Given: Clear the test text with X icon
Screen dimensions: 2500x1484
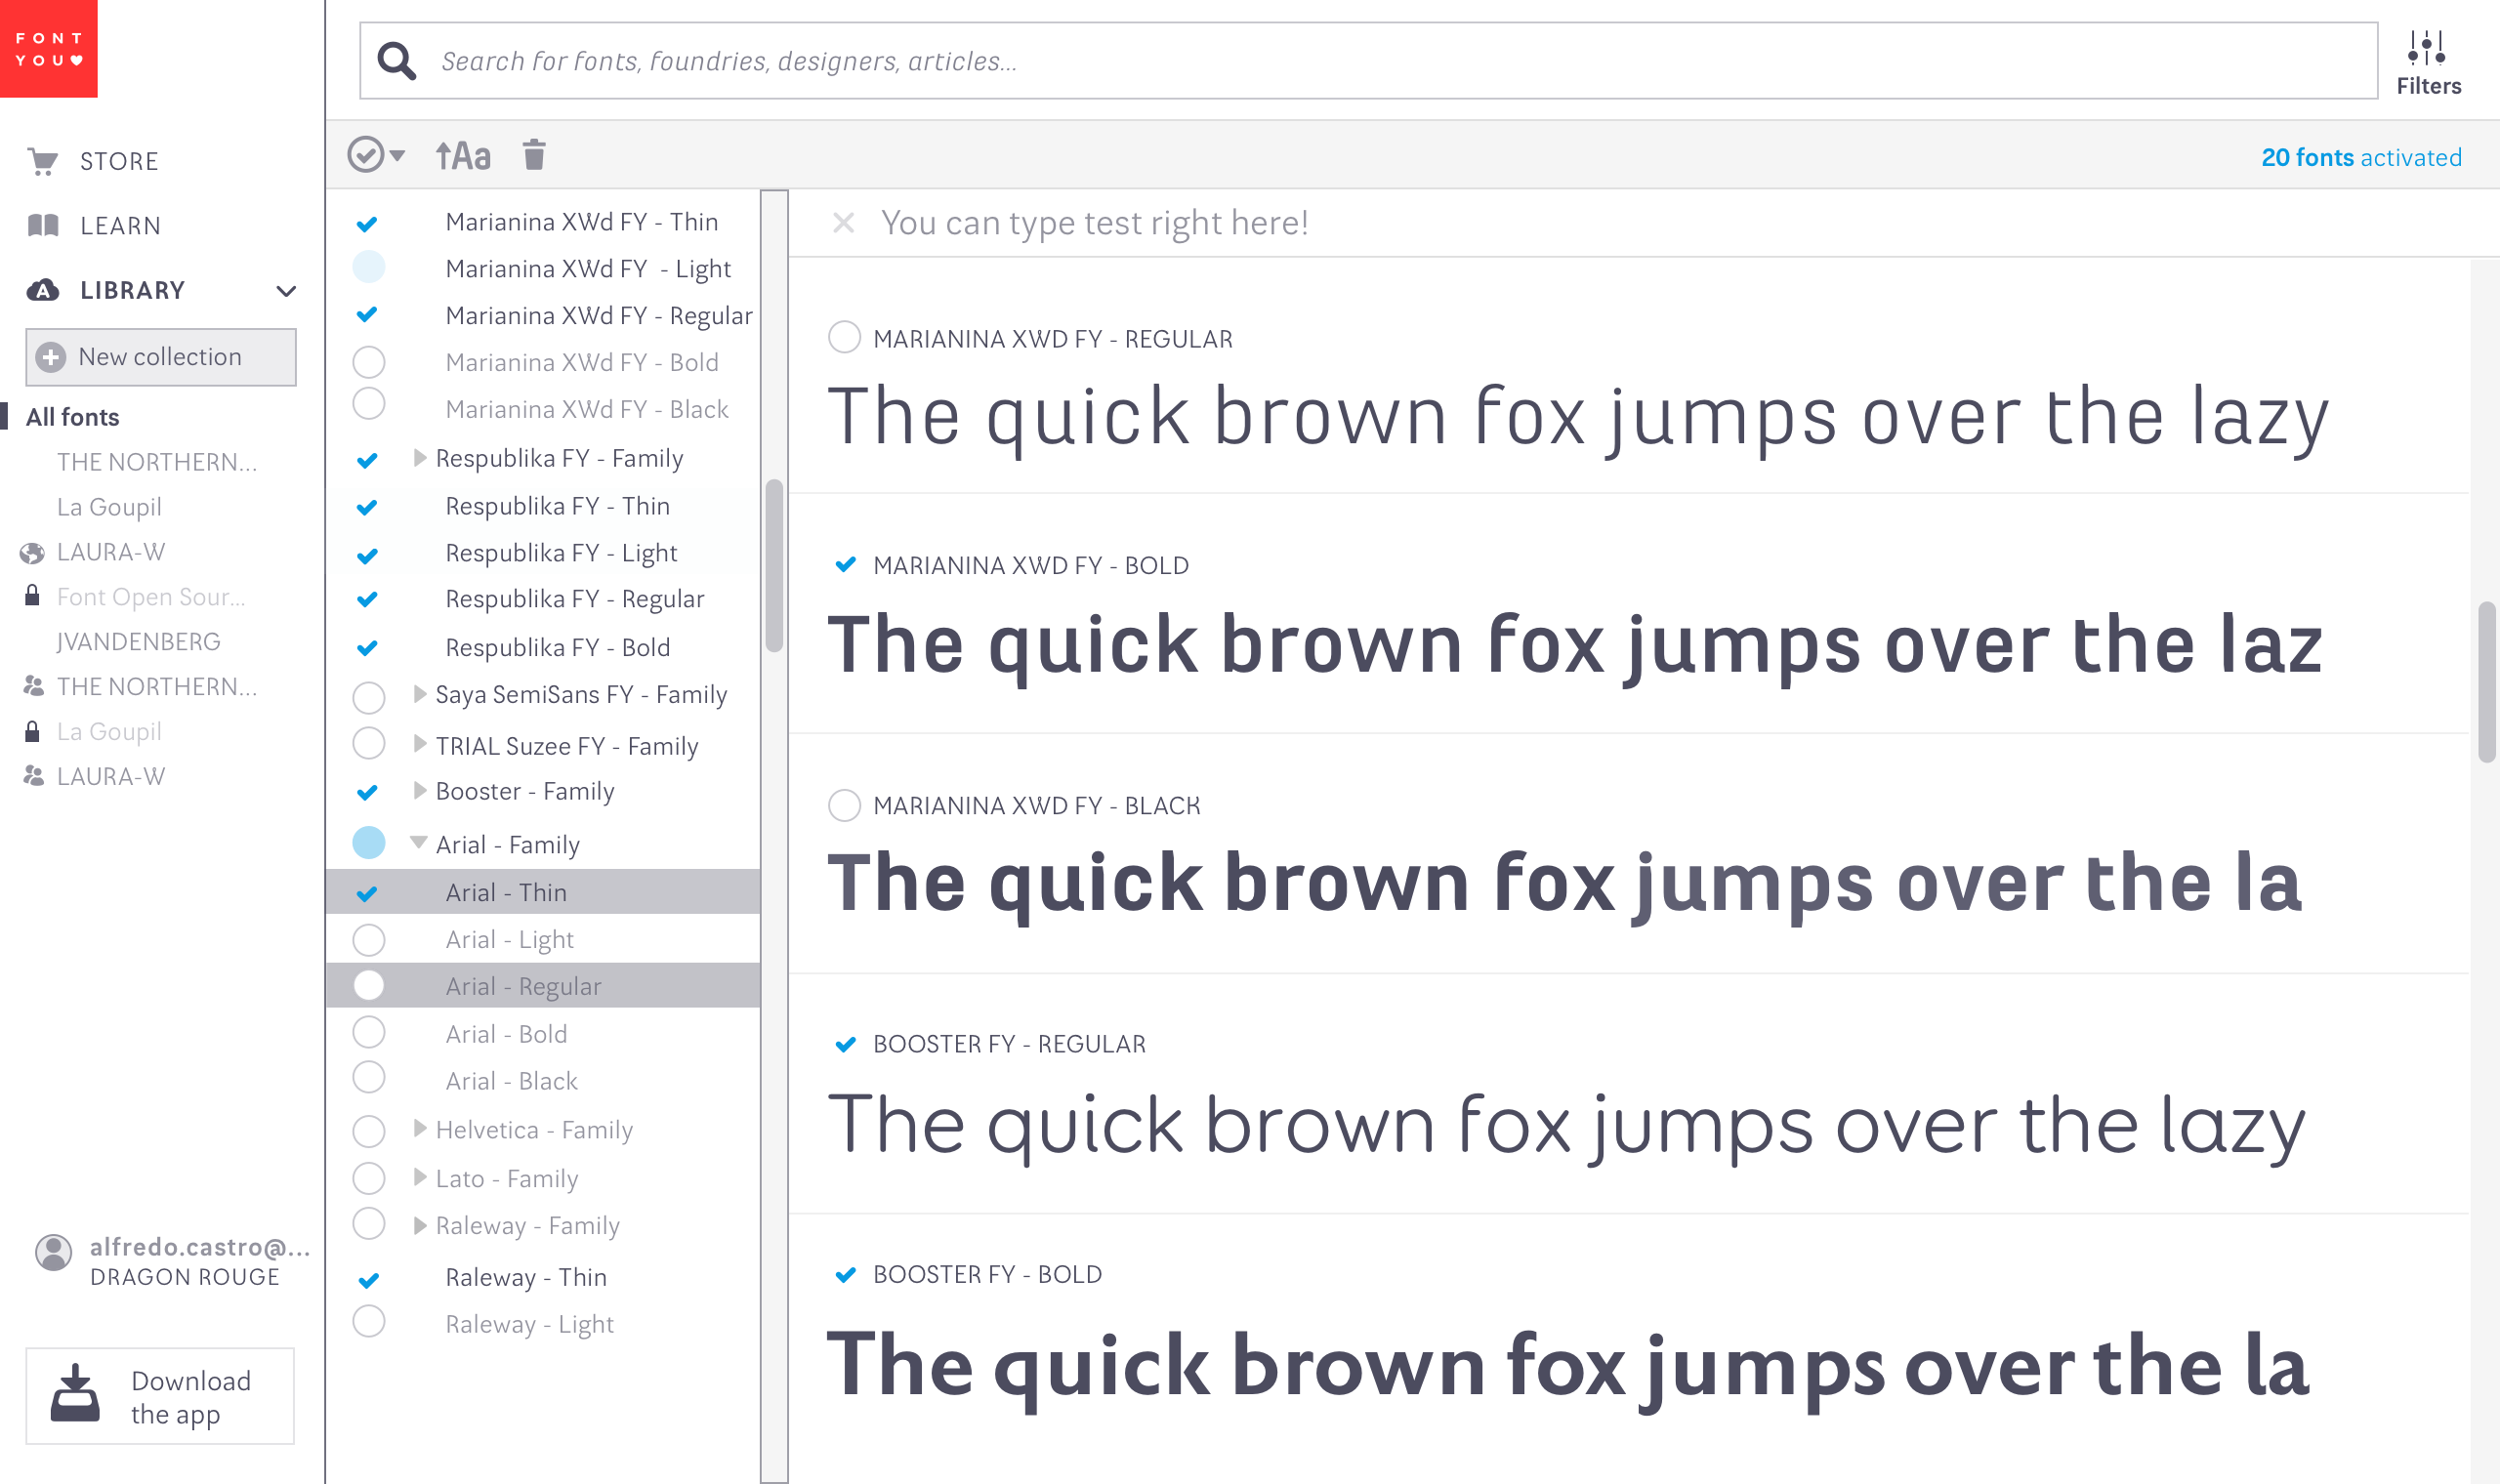Looking at the screenshot, I should (843, 222).
